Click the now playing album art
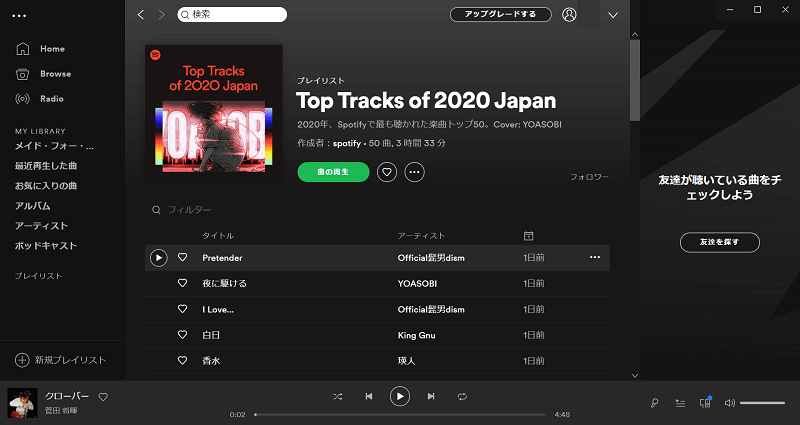 pos(22,403)
